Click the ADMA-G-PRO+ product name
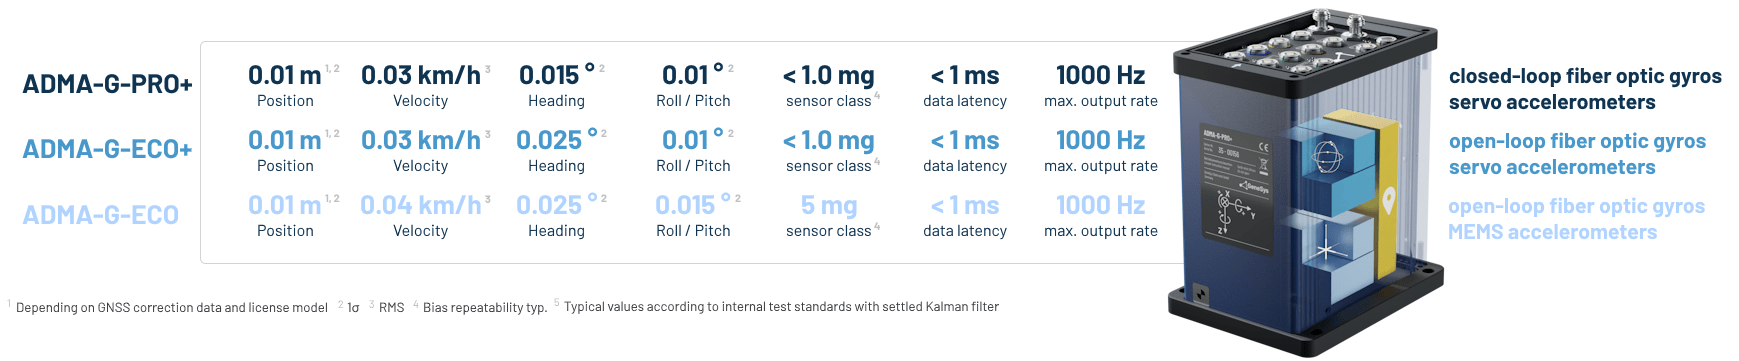Image resolution: width=1739 pixels, height=361 pixels. 107,84
